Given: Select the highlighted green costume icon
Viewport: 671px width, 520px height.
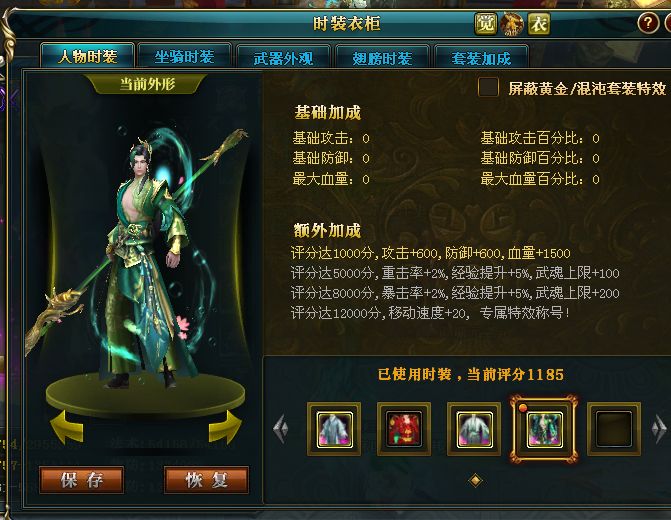Looking at the screenshot, I should click(544, 429).
